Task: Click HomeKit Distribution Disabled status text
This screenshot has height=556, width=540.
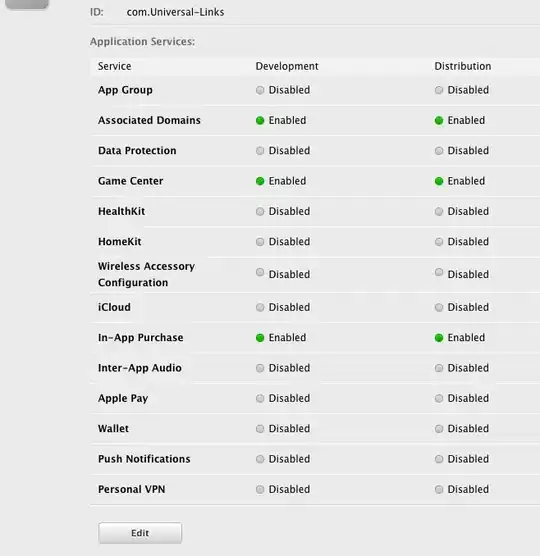Action: pyautogui.click(x=468, y=242)
